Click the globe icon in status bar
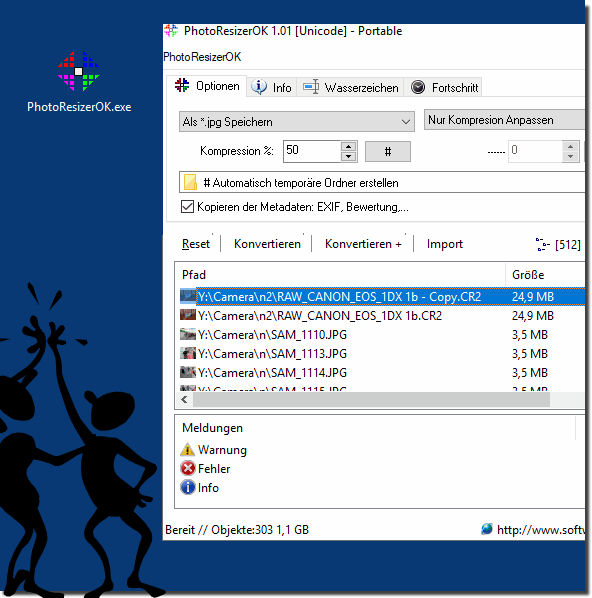 [487, 529]
